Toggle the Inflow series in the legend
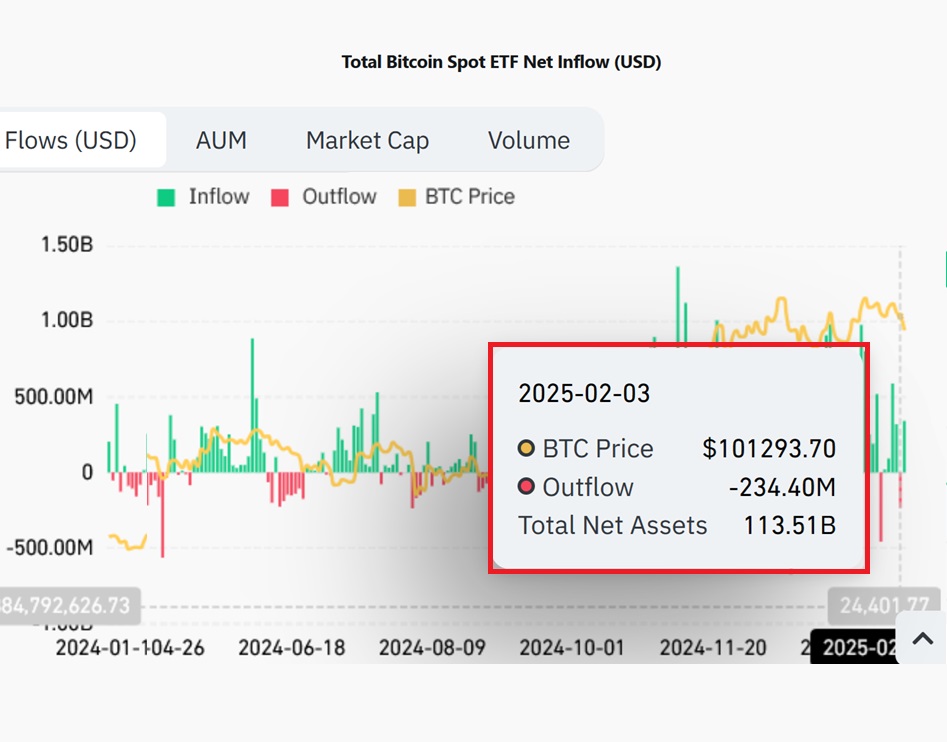 pyautogui.click(x=203, y=197)
